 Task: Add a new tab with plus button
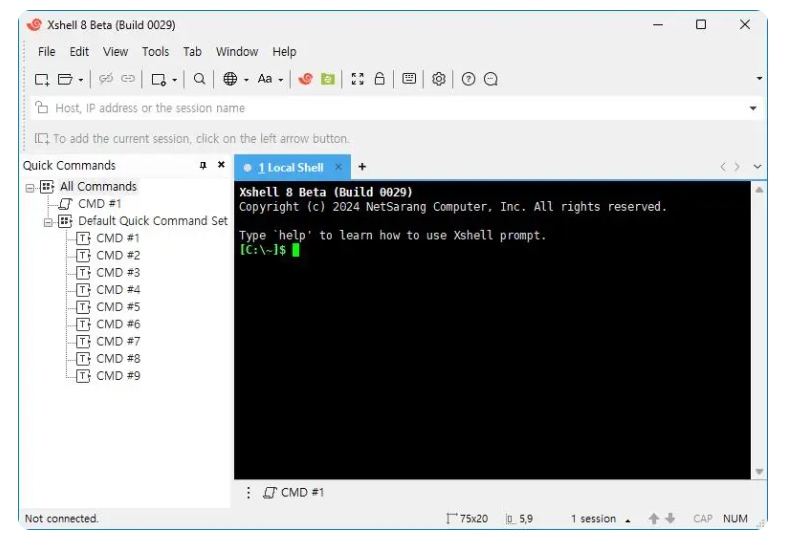pos(362,167)
